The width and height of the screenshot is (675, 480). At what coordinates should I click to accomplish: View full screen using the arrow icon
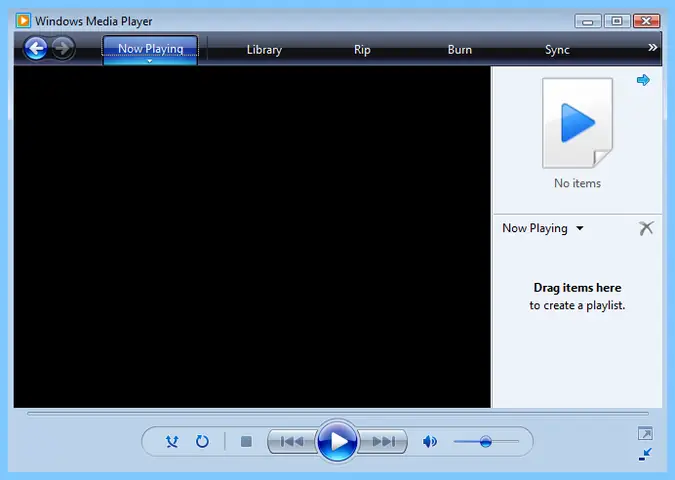click(645, 433)
